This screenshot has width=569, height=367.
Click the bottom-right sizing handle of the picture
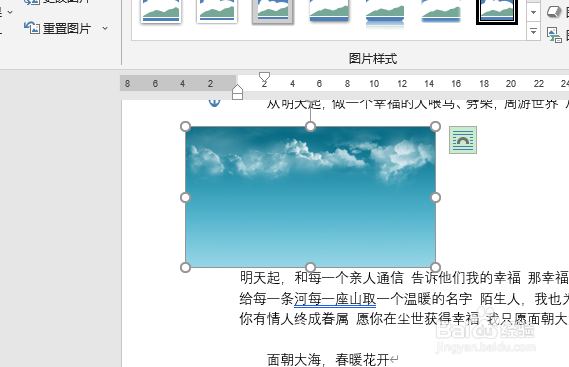[x=435, y=268]
